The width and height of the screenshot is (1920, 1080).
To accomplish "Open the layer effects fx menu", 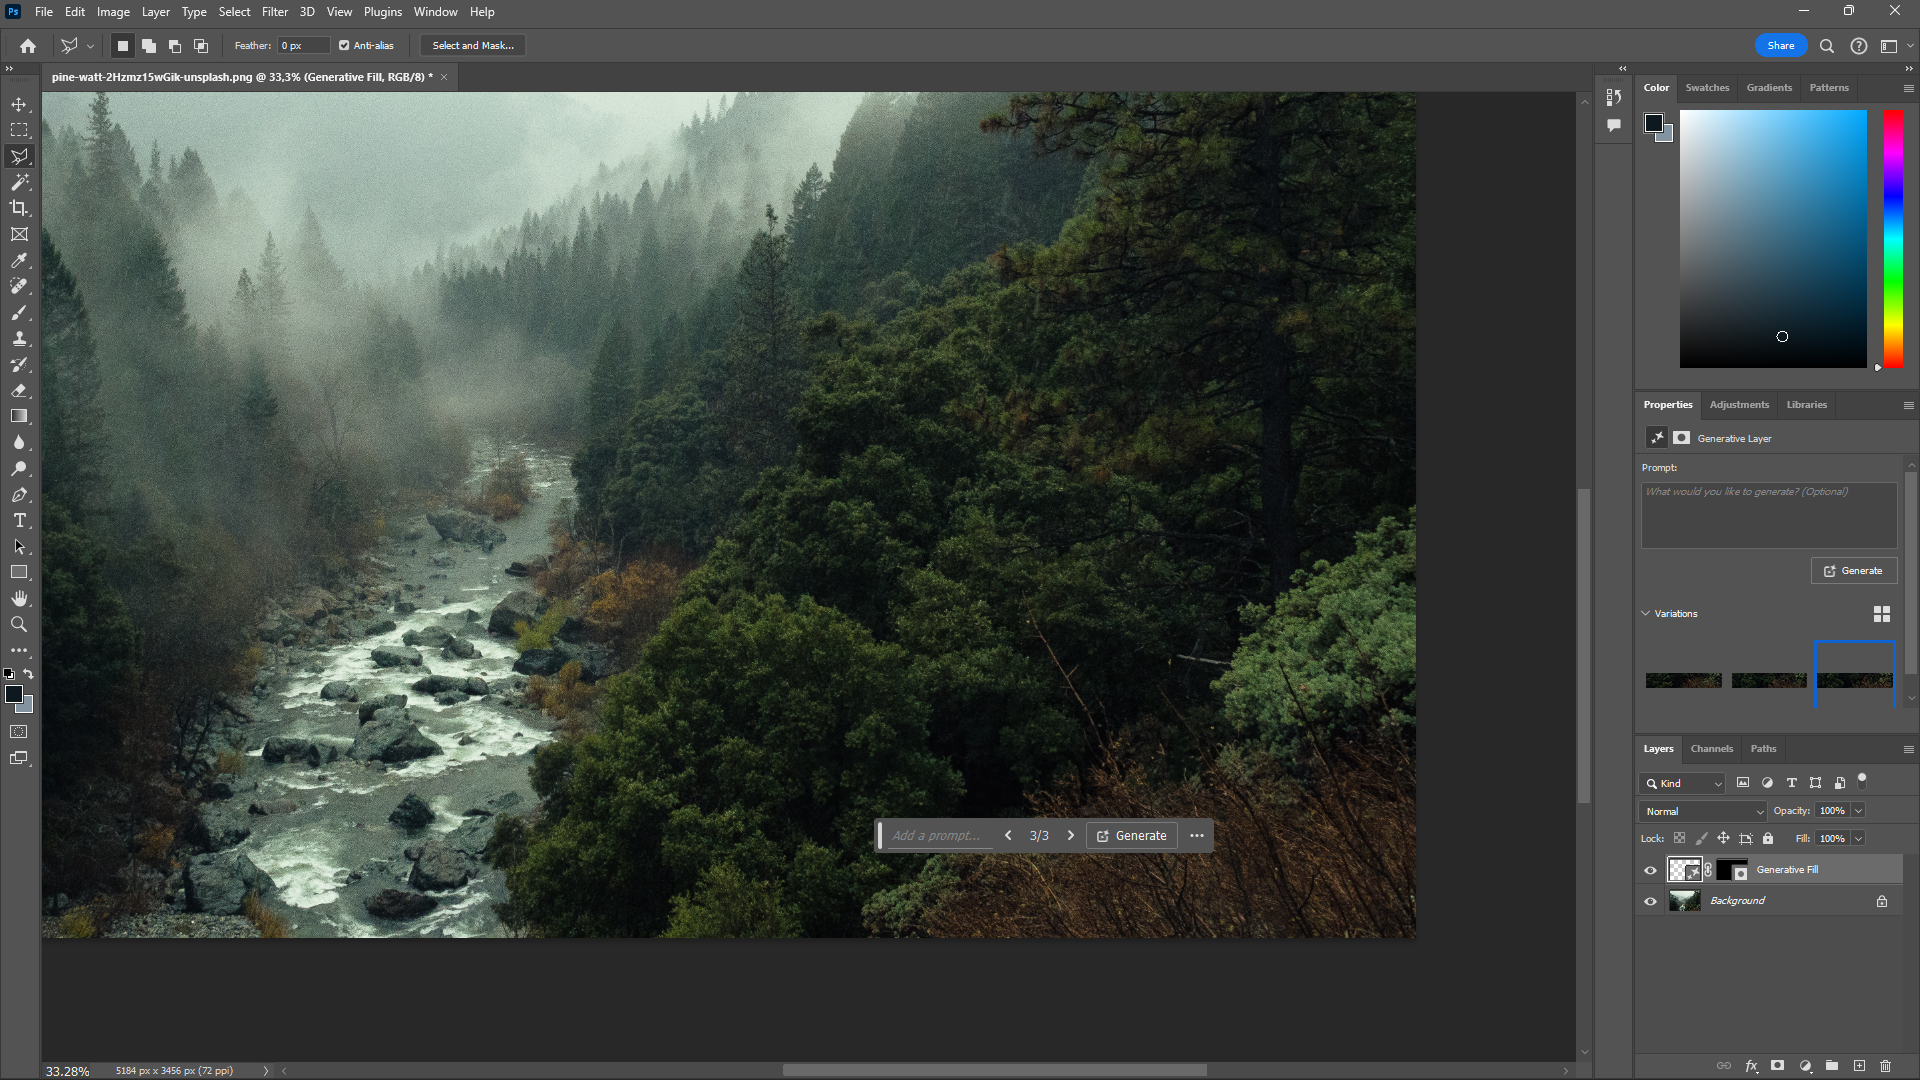I will [x=1753, y=1066].
